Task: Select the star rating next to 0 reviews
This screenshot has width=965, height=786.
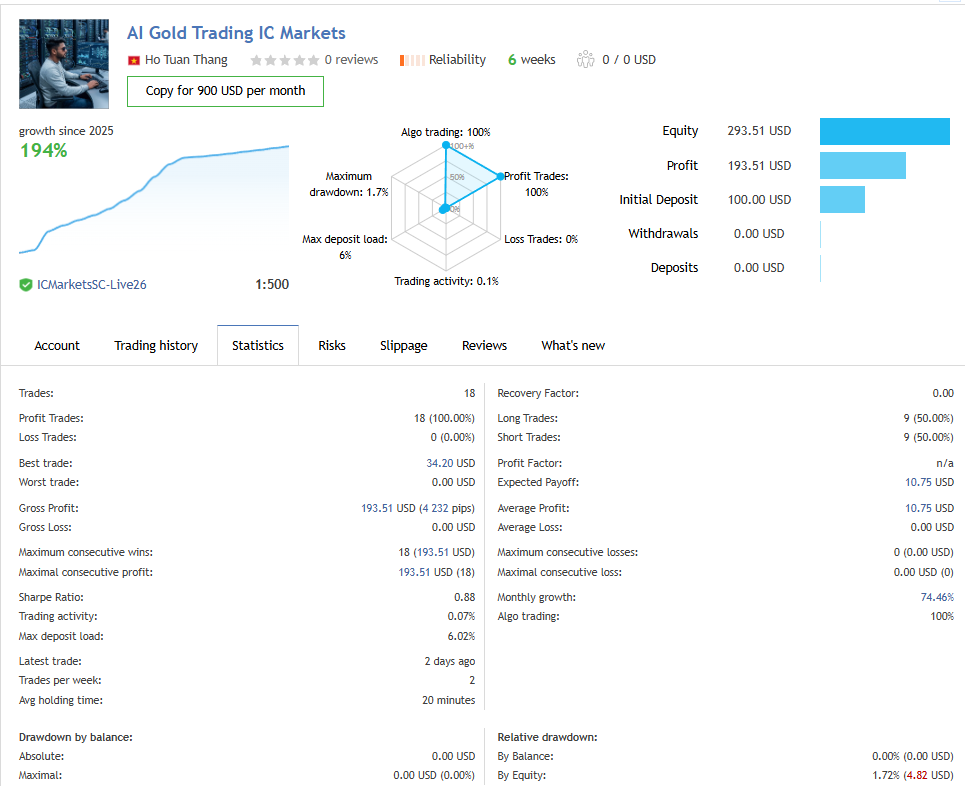Action: pyautogui.click(x=284, y=59)
